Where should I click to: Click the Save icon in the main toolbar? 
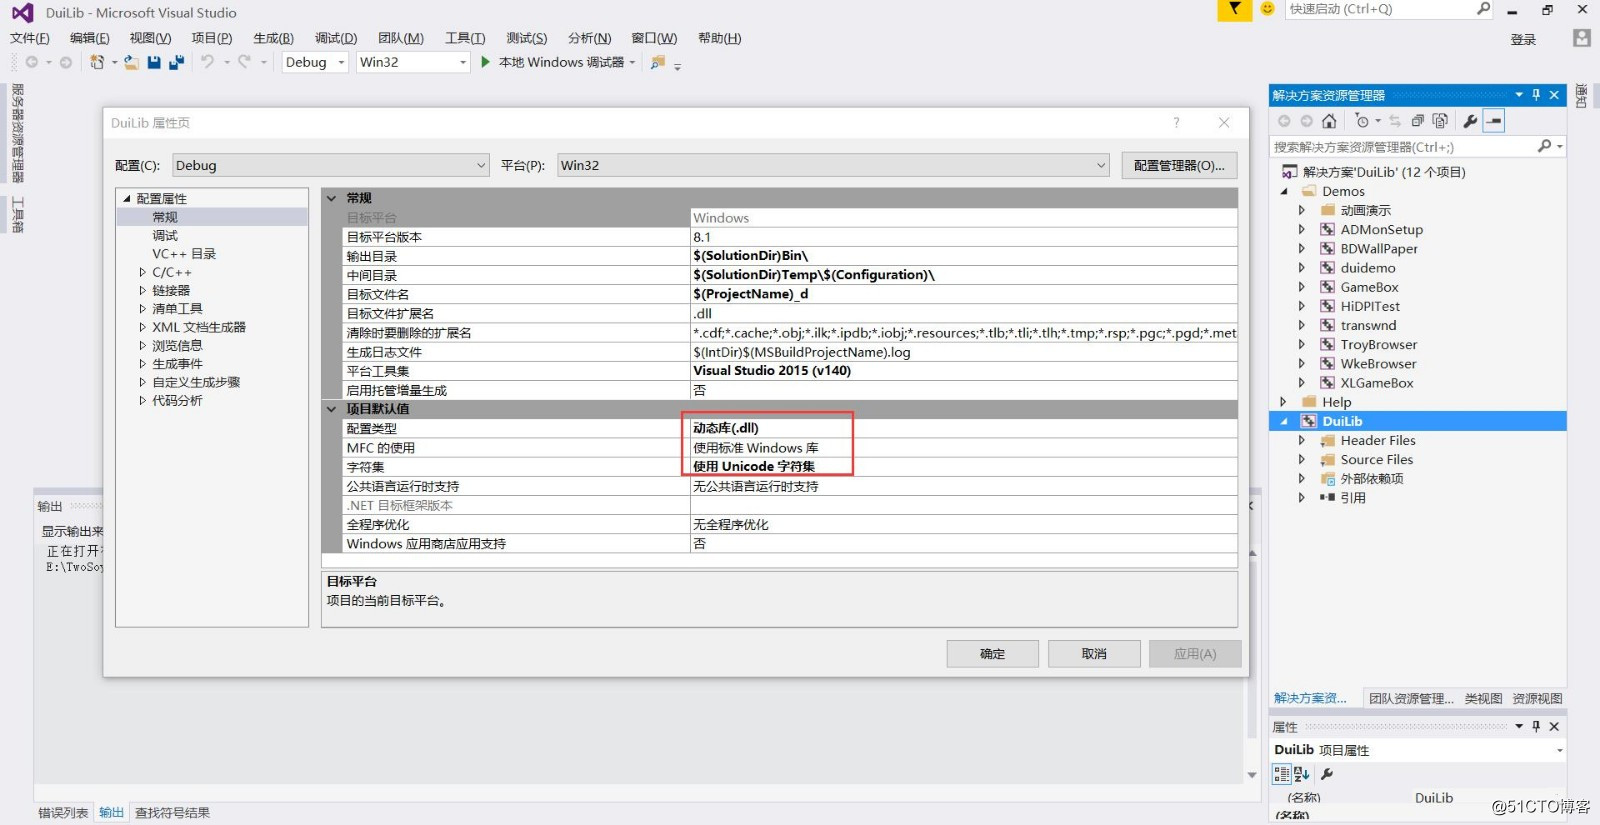pos(154,62)
